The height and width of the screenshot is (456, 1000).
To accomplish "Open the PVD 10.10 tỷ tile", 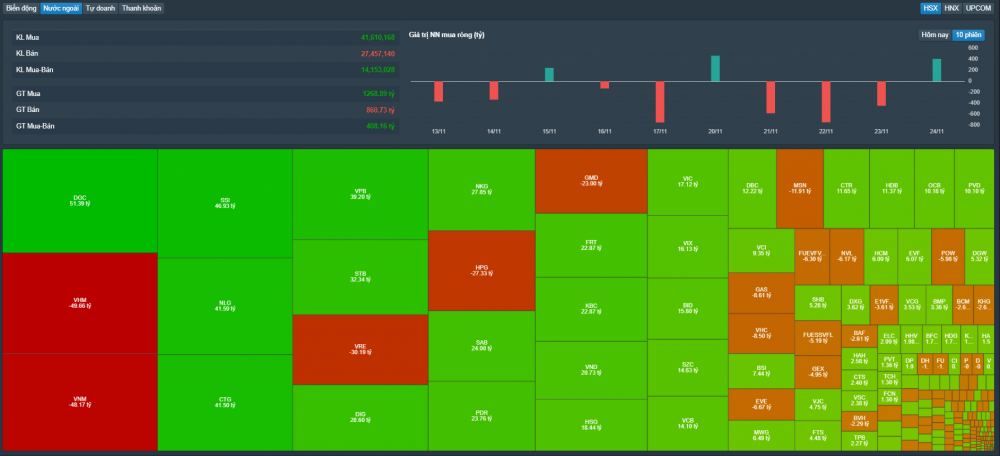I will click(x=974, y=189).
